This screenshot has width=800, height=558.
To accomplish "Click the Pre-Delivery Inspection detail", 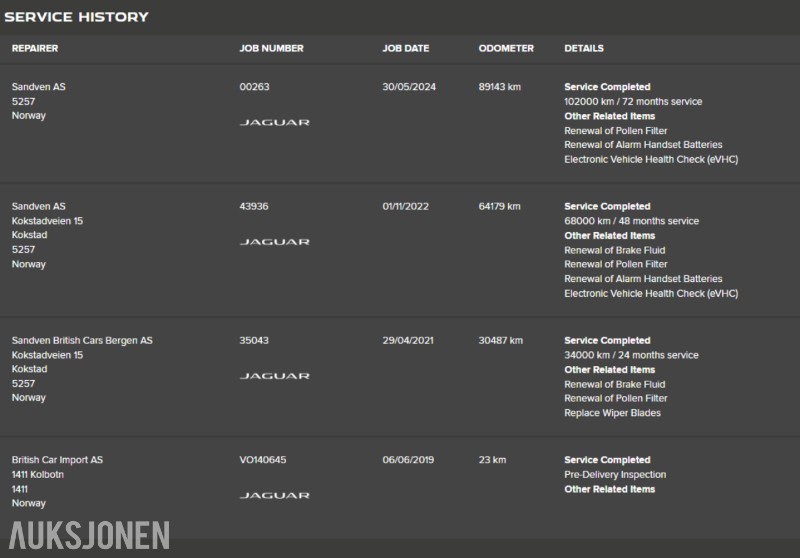I will (x=615, y=475).
